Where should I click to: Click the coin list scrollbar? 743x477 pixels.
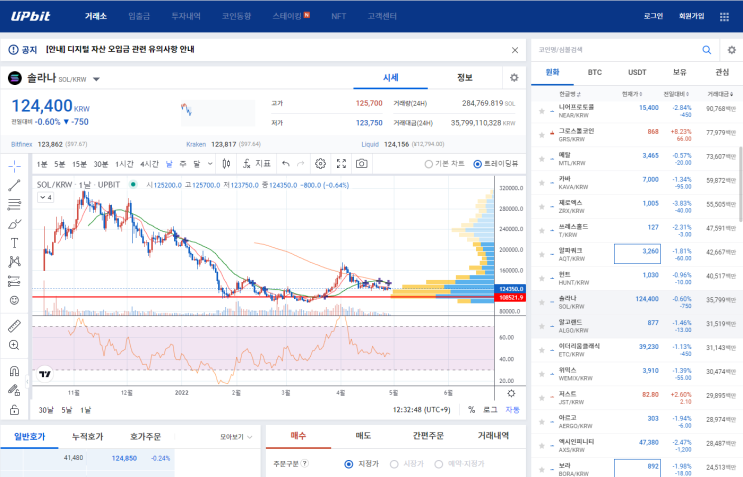pos(740,184)
